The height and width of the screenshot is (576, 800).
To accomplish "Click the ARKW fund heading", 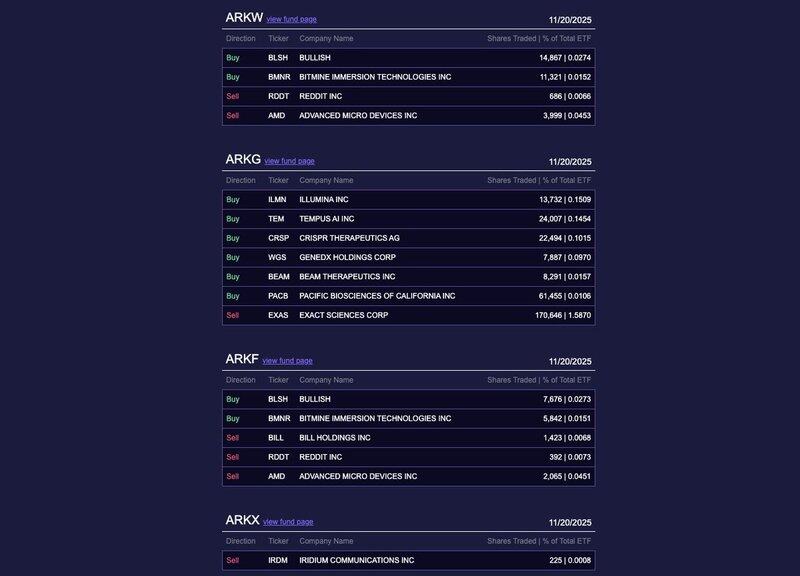I will click(244, 18).
